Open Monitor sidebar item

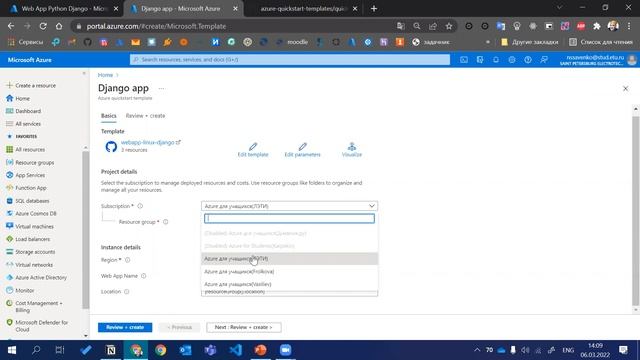(x=20, y=290)
